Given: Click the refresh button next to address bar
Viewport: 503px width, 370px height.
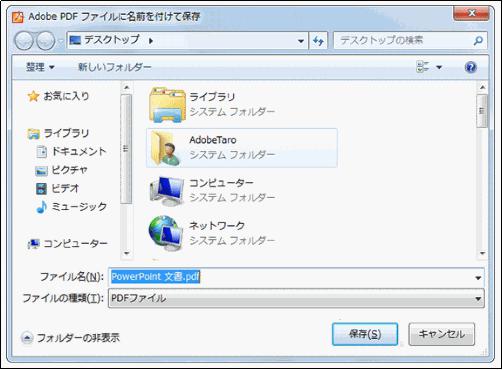Looking at the screenshot, I should (318, 41).
